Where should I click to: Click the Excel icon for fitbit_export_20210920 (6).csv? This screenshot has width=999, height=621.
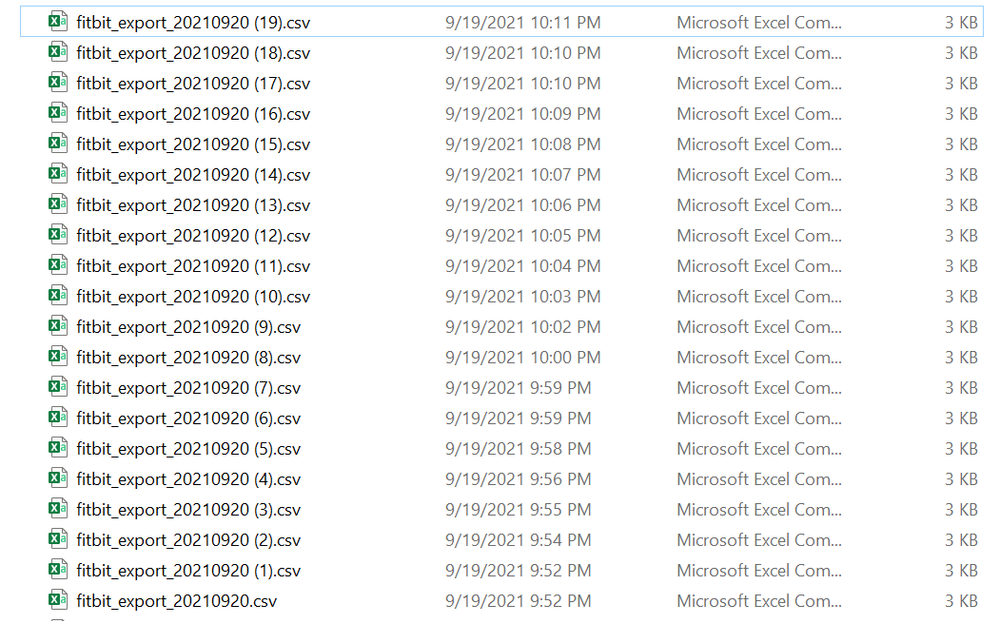click(x=58, y=417)
